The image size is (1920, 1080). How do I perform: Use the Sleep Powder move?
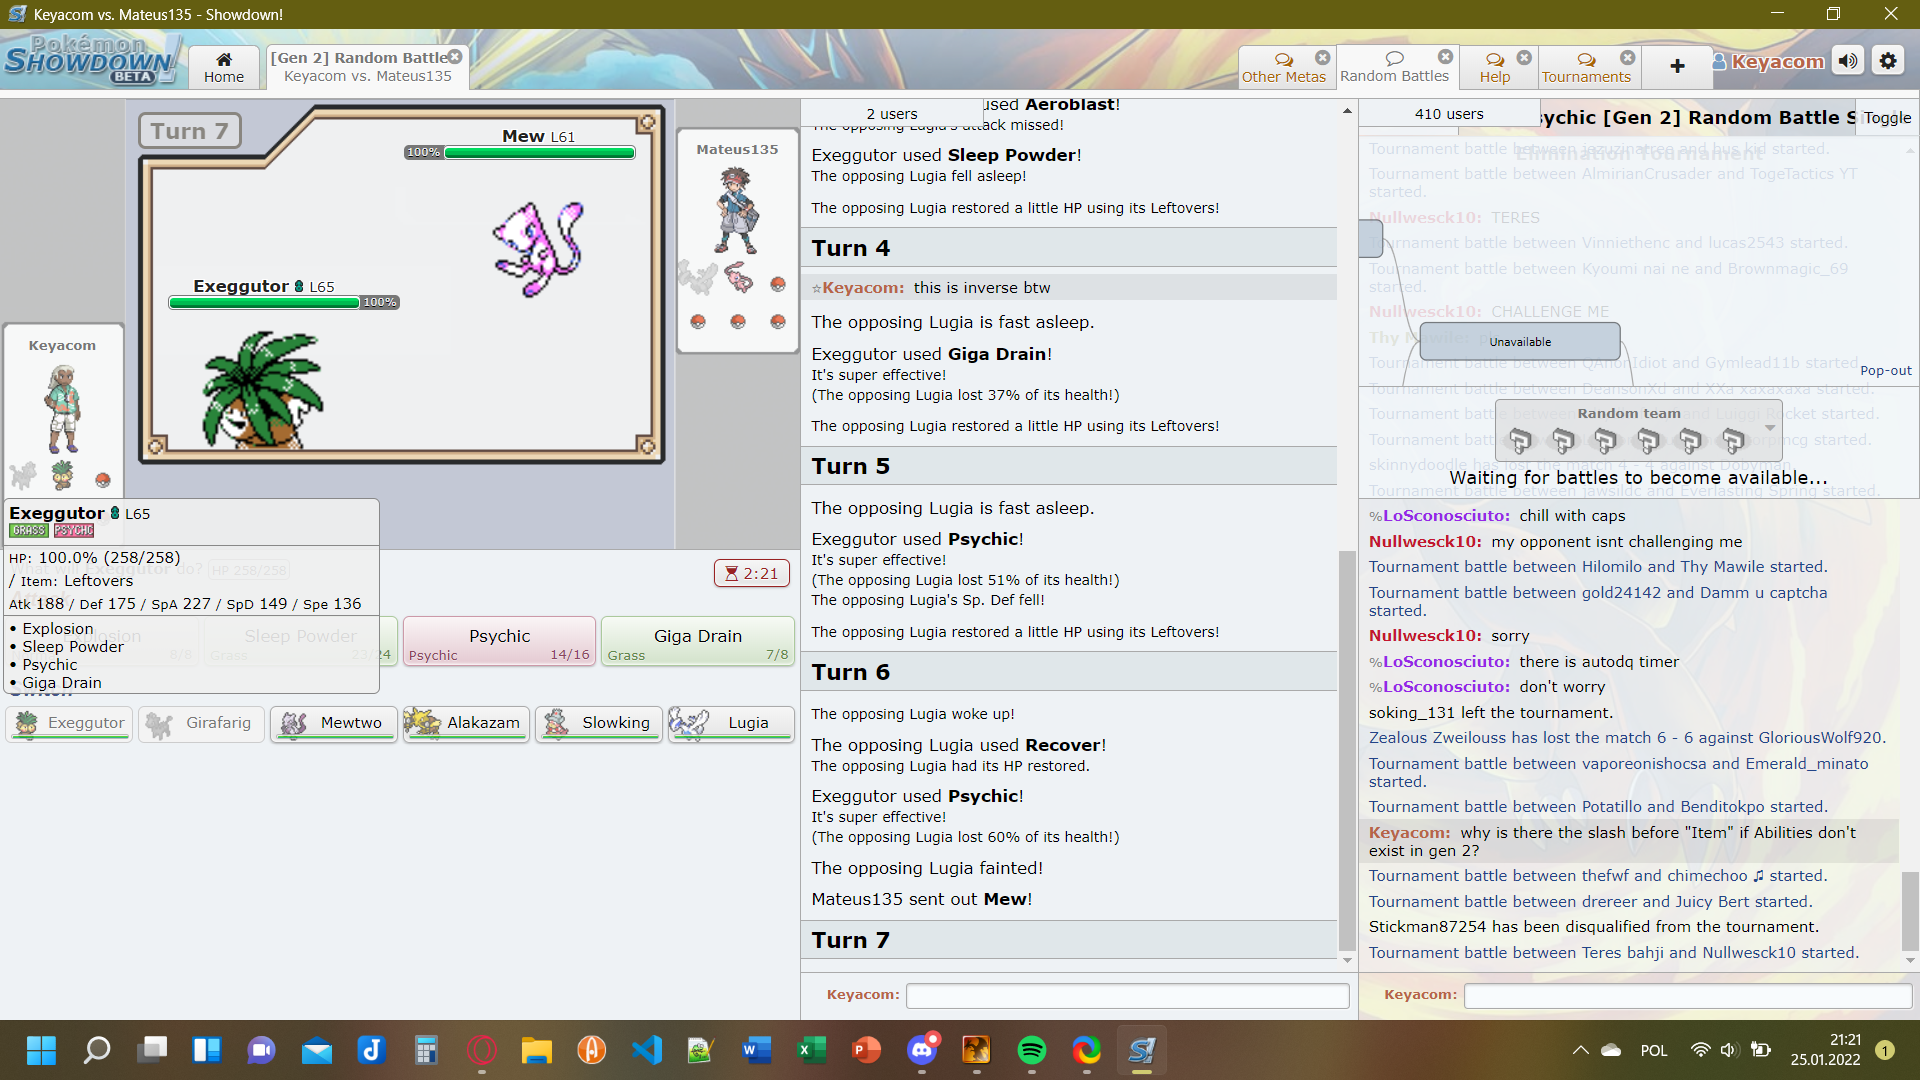tap(300, 641)
